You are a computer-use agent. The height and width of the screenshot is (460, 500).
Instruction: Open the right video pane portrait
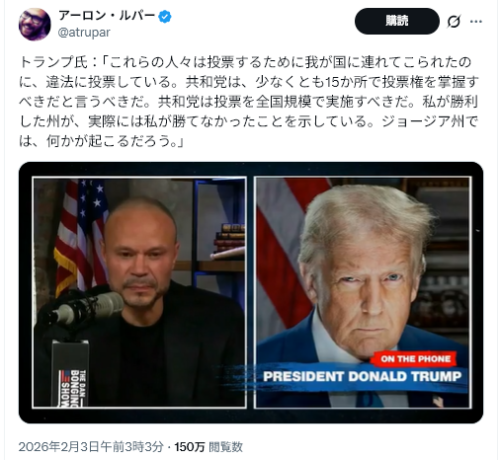pos(363,292)
